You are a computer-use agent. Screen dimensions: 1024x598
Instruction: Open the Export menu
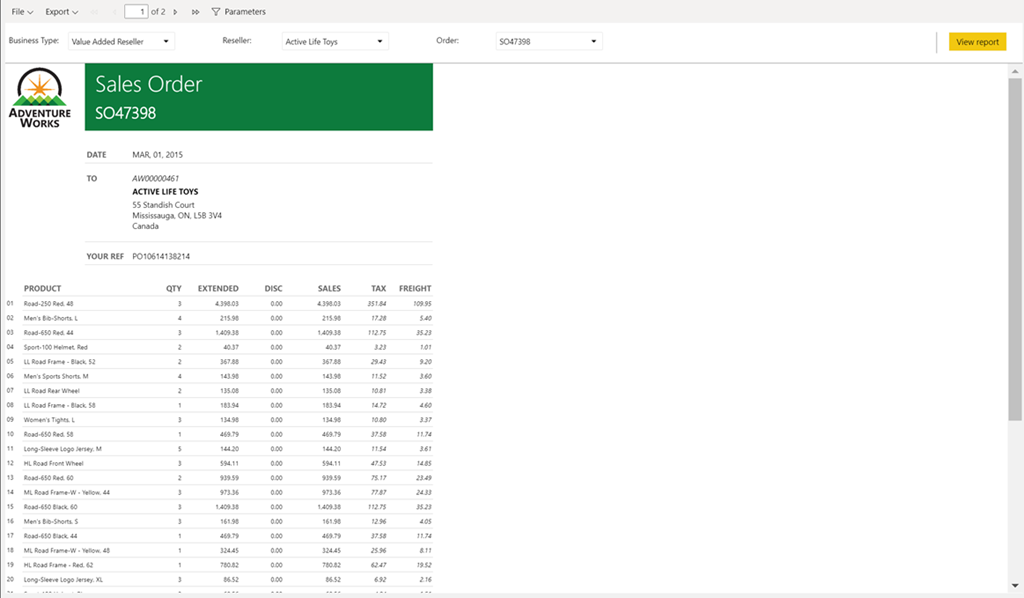[62, 12]
